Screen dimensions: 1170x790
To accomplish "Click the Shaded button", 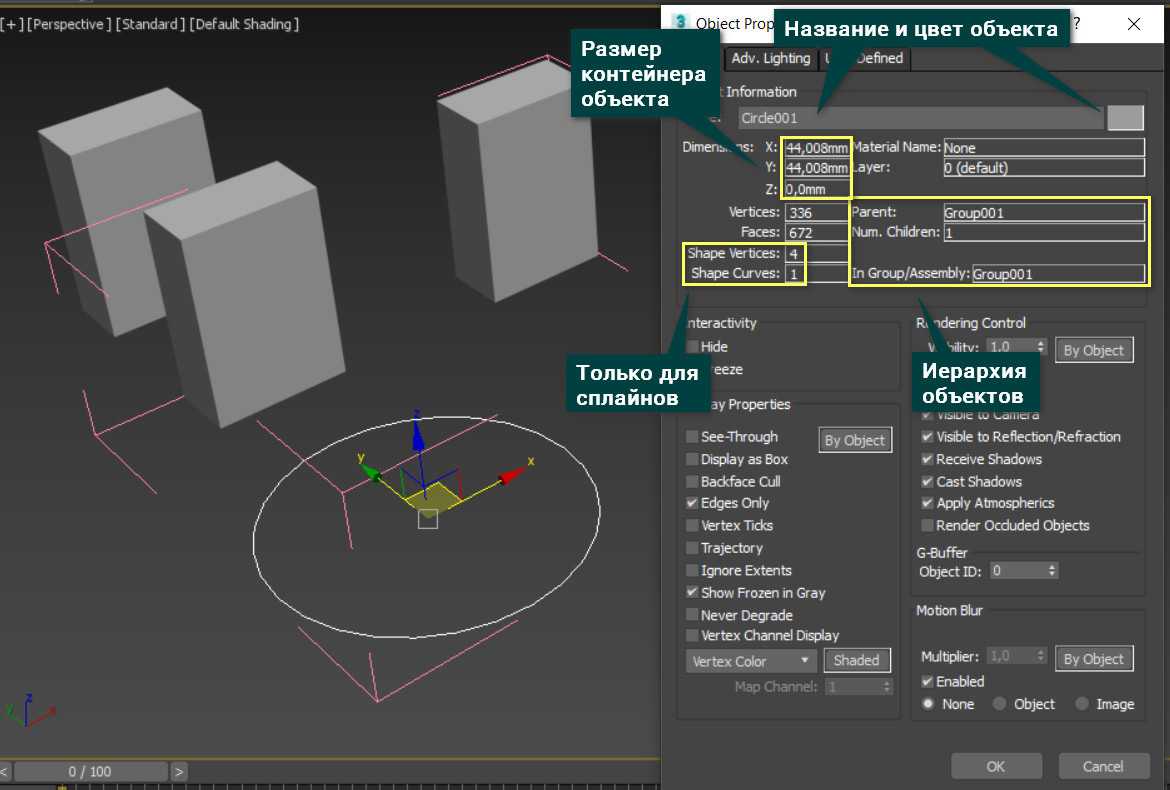I will (856, 661).
